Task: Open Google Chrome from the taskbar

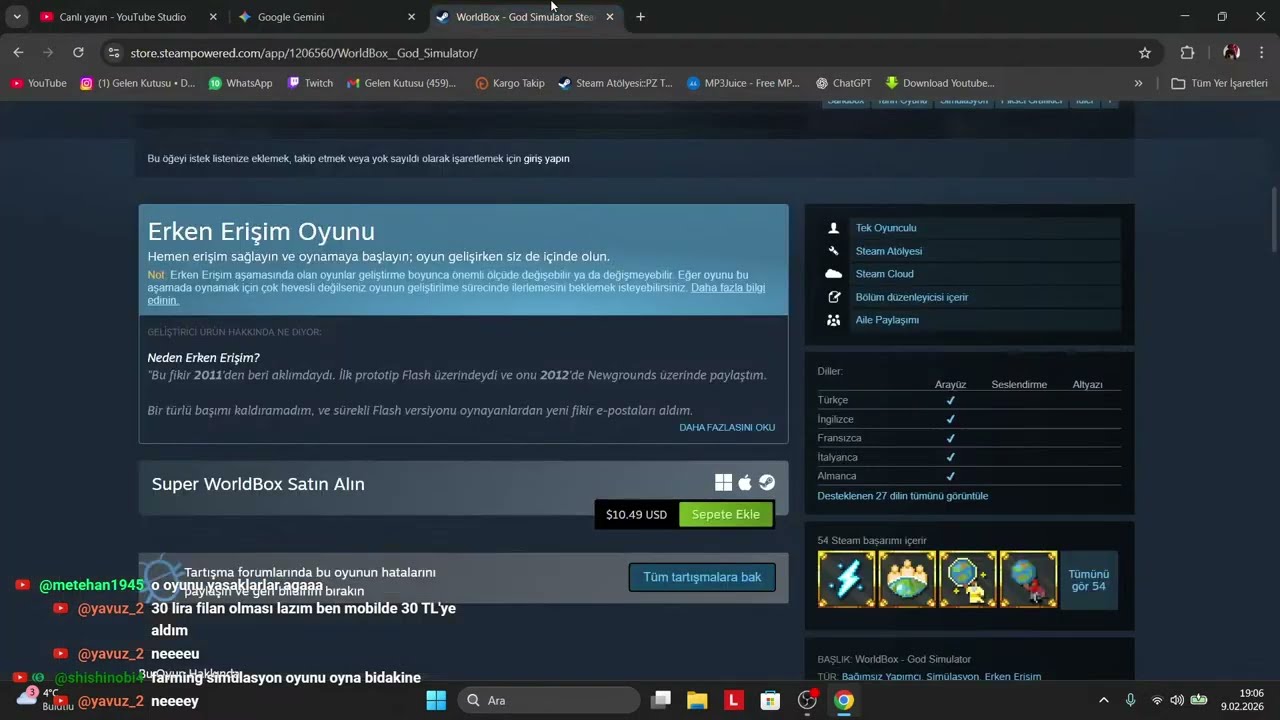Action: click(x=844, y=700)
